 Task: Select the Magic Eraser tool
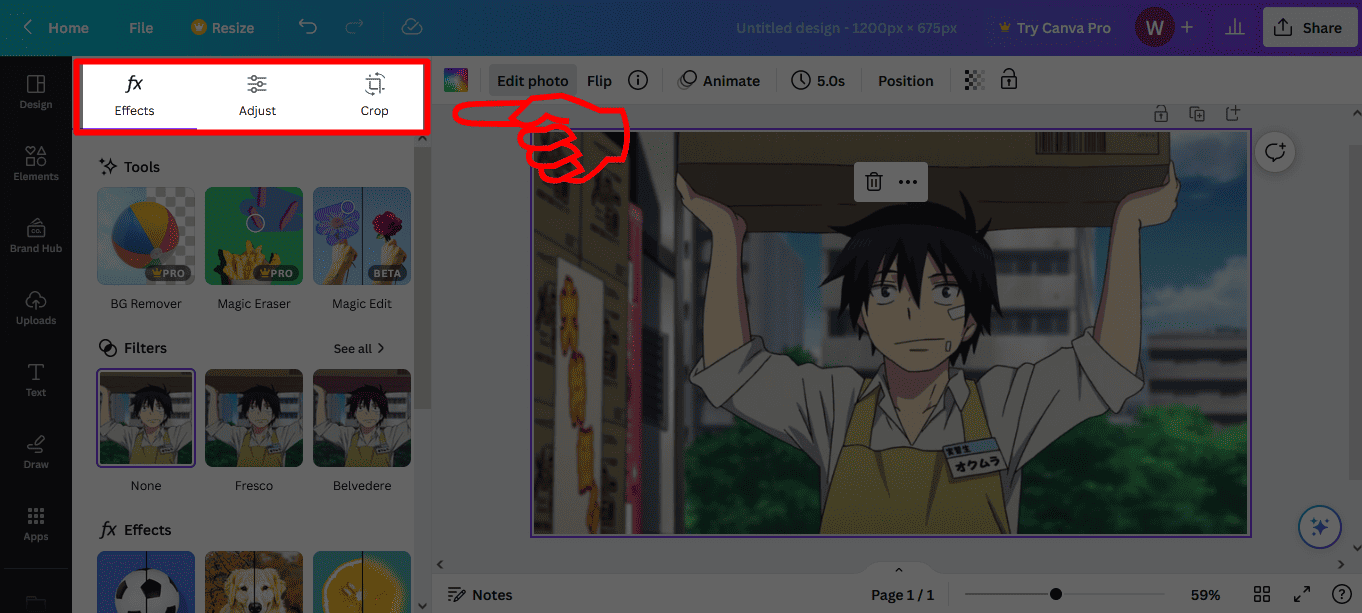tap(254, 236)
